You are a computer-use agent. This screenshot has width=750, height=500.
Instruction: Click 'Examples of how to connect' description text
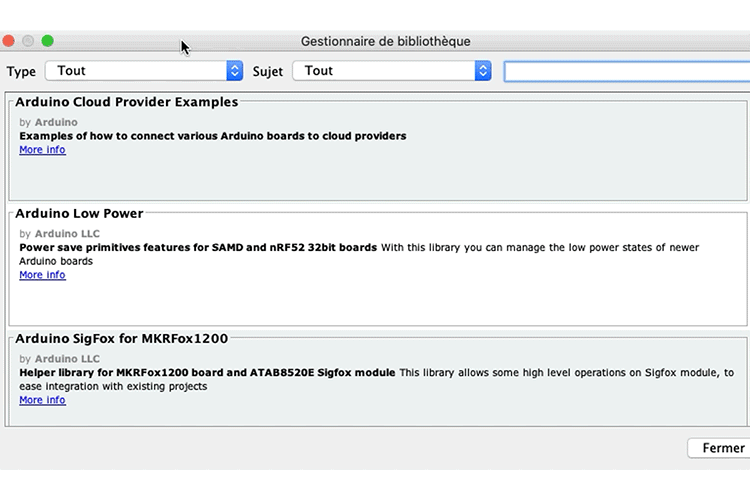pos(213,136)
